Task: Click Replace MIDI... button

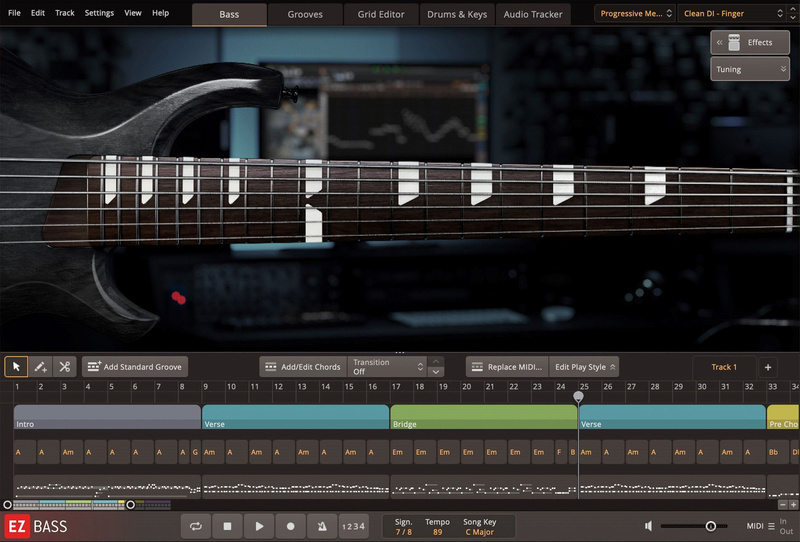Action: [507, 367]
